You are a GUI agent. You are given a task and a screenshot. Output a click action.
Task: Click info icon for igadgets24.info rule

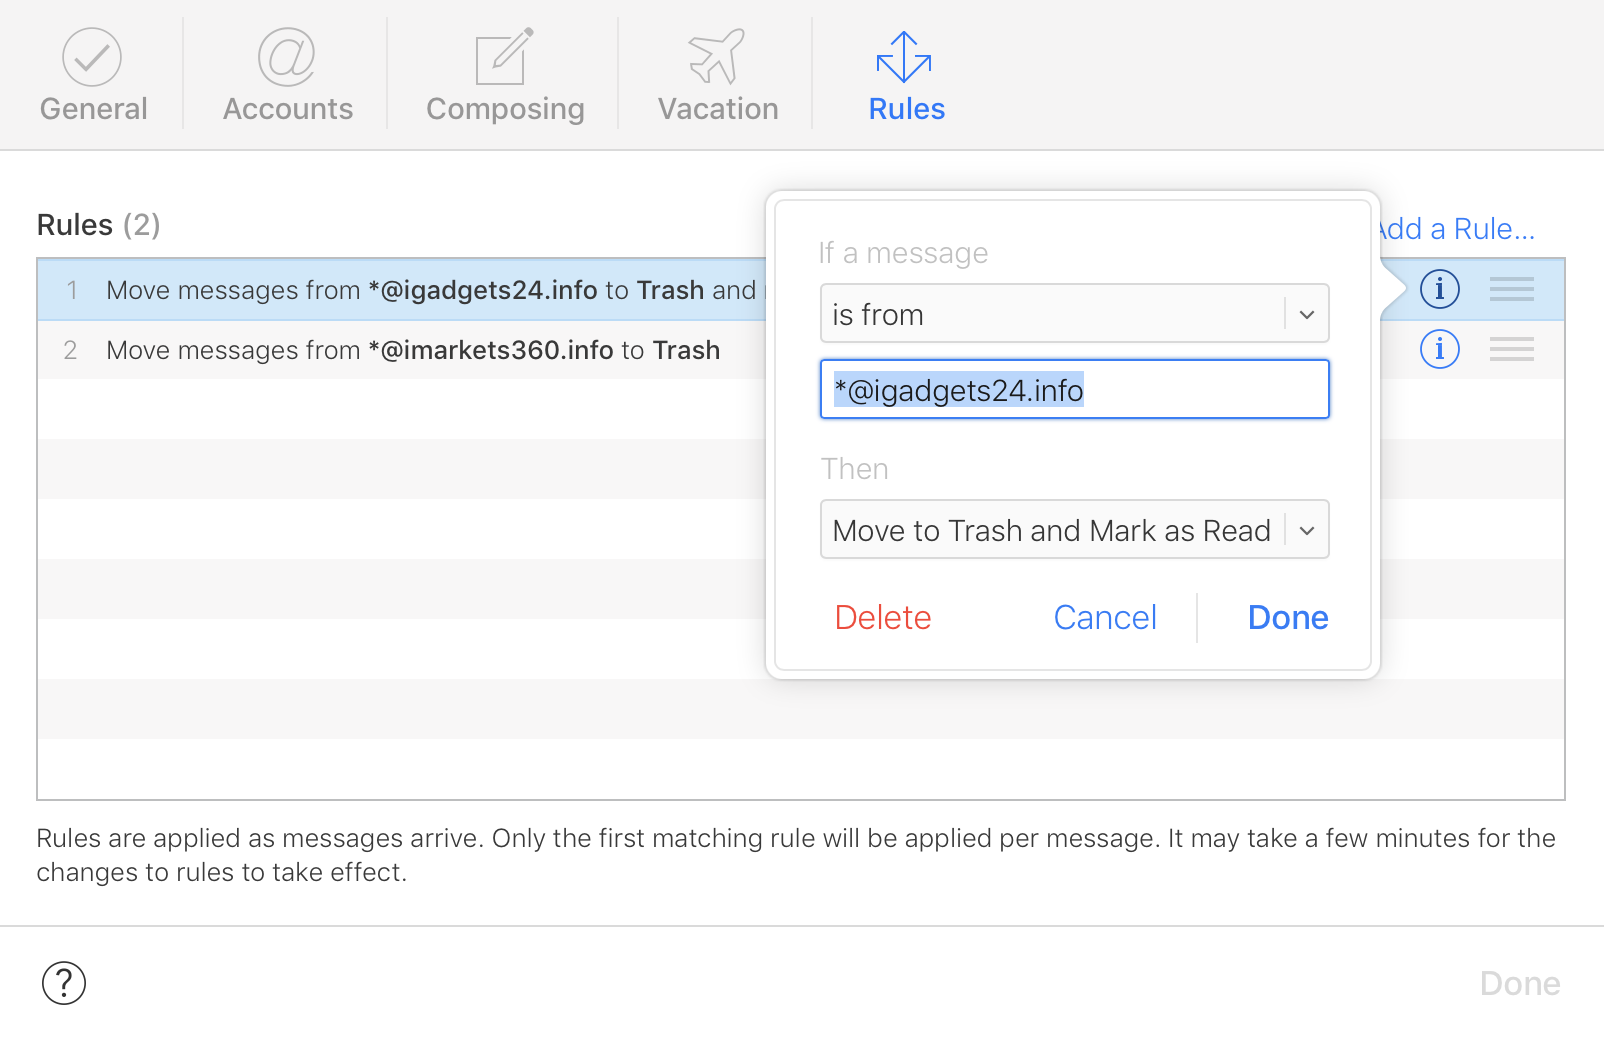tap(1439, 289)
